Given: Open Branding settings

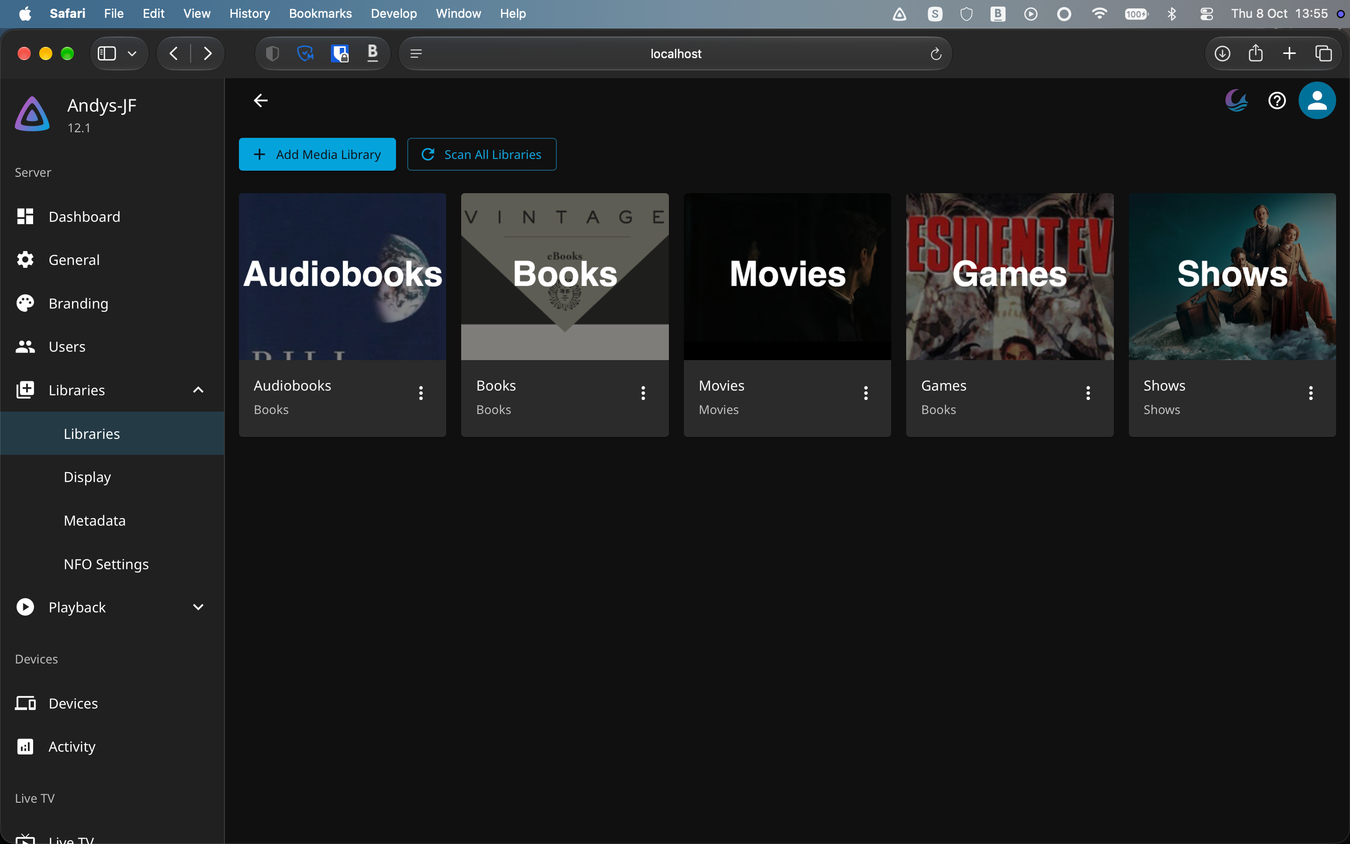Looking at the screenshot, I should (x=112, y=304).
